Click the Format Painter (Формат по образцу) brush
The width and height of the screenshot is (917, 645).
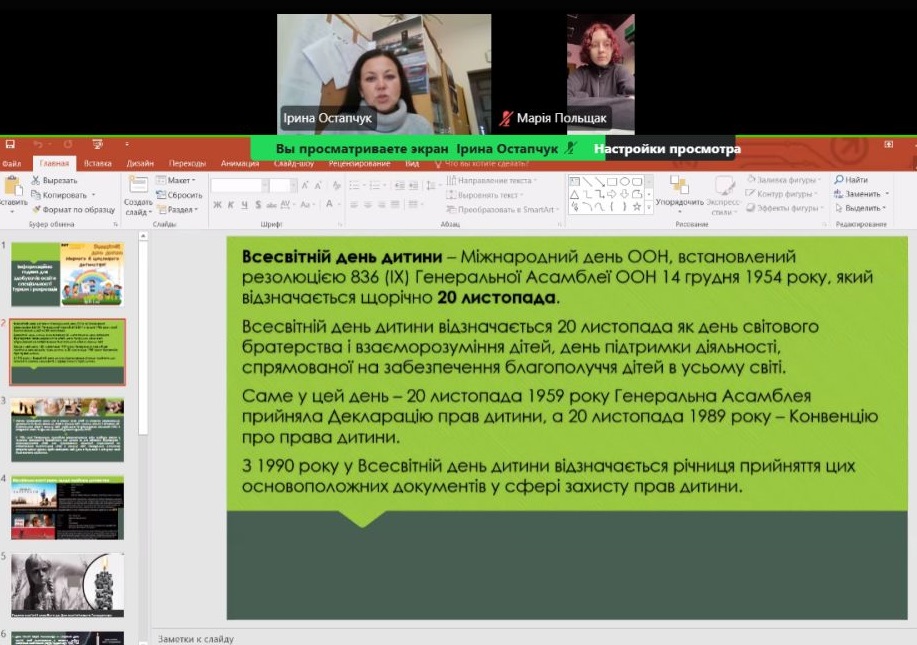[x=36, y=209]
